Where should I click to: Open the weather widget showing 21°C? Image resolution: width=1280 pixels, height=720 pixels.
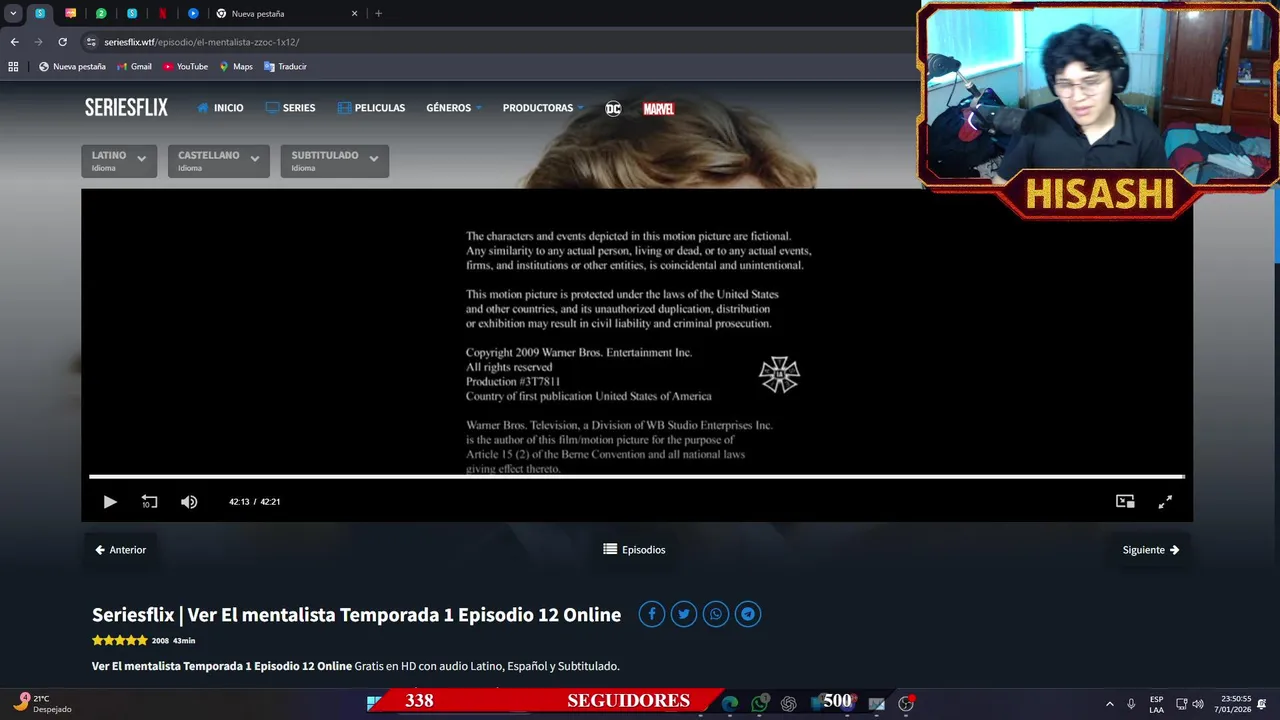pyautogui.click(x=44, y=704)
